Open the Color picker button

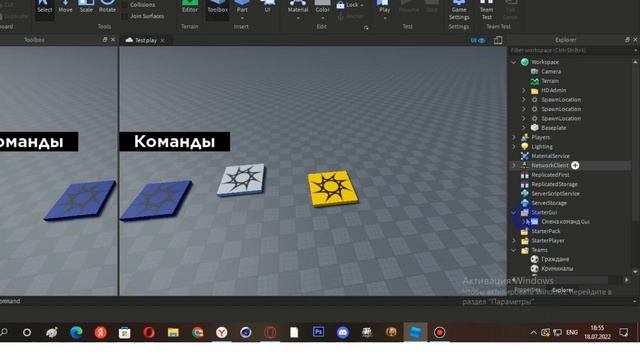tap(322, 6)
